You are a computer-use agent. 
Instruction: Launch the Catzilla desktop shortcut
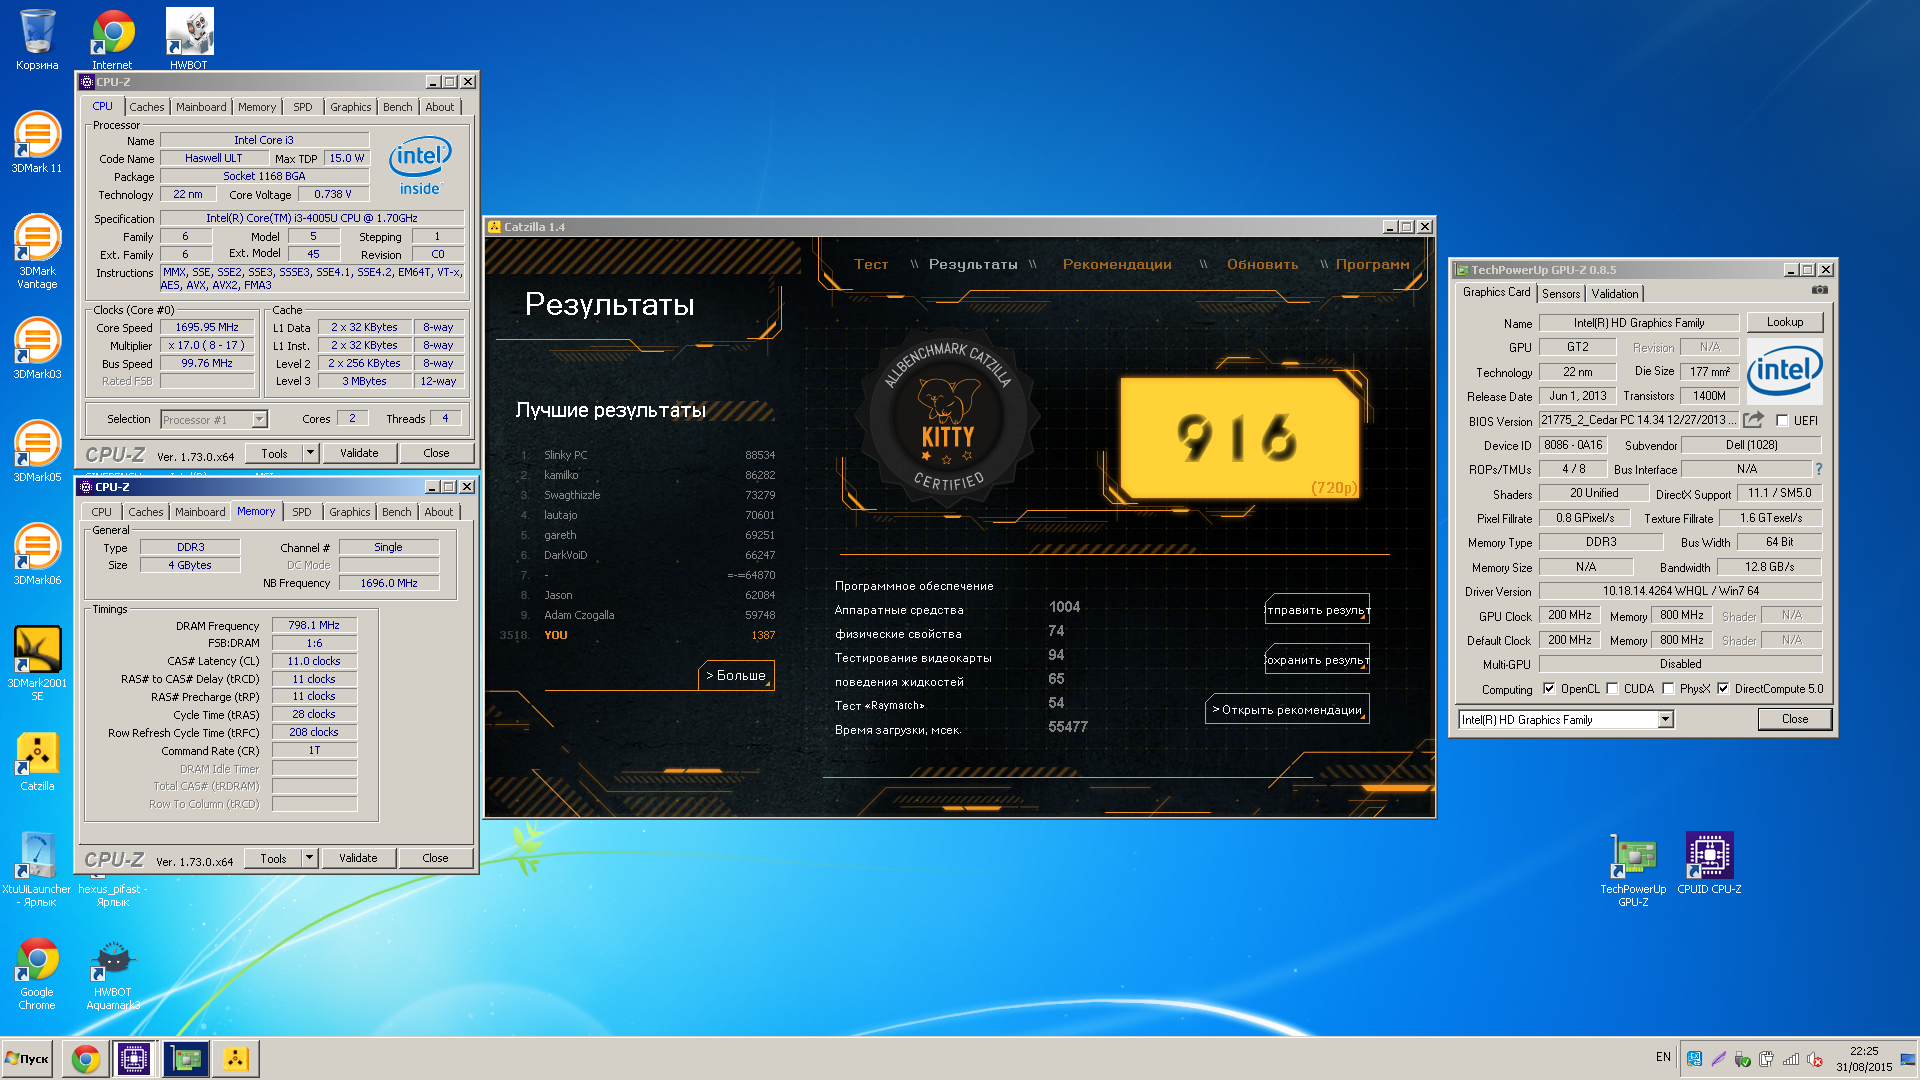(37, 760)
